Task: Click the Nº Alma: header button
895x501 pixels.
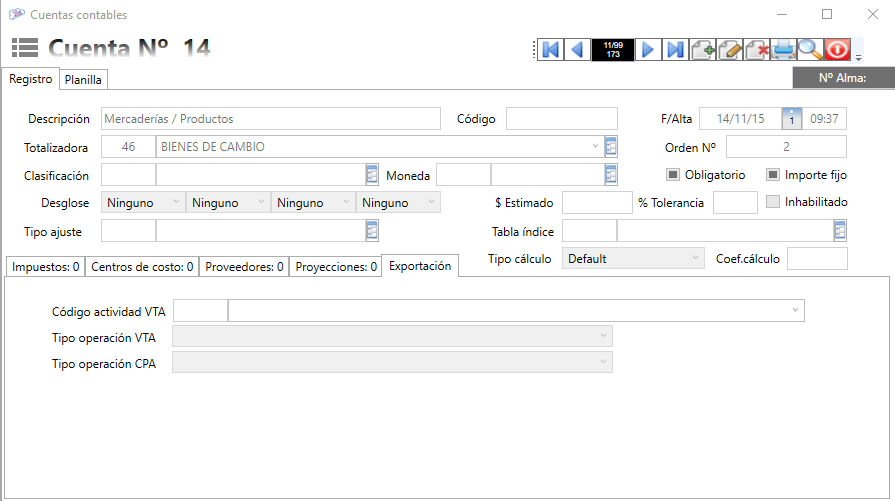Action: point(842,78)
